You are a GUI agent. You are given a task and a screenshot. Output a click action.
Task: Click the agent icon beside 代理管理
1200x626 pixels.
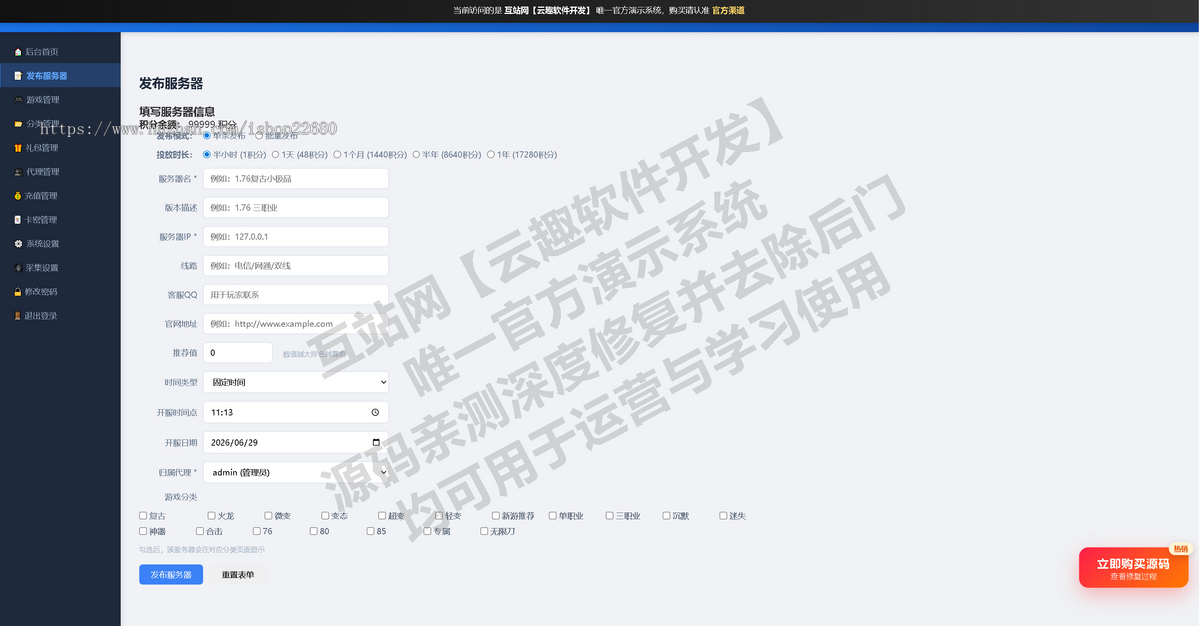pyautogui.click(x=18, y=172)
